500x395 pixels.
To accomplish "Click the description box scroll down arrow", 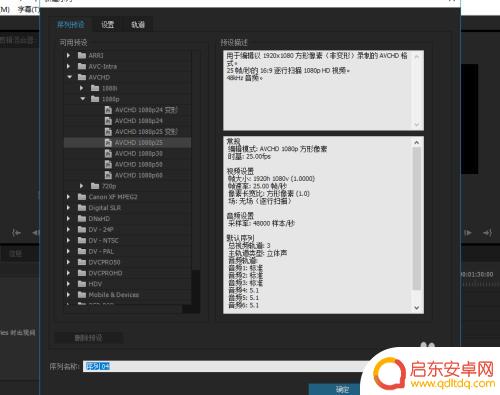I will (x=417, y=124).
